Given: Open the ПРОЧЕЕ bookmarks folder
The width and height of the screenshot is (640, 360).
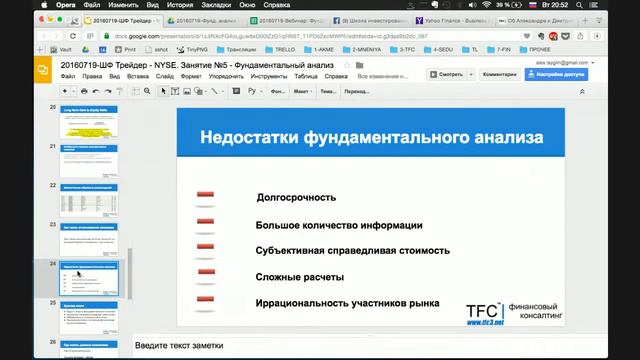Looking at the screenshot, I should (535, 49).
